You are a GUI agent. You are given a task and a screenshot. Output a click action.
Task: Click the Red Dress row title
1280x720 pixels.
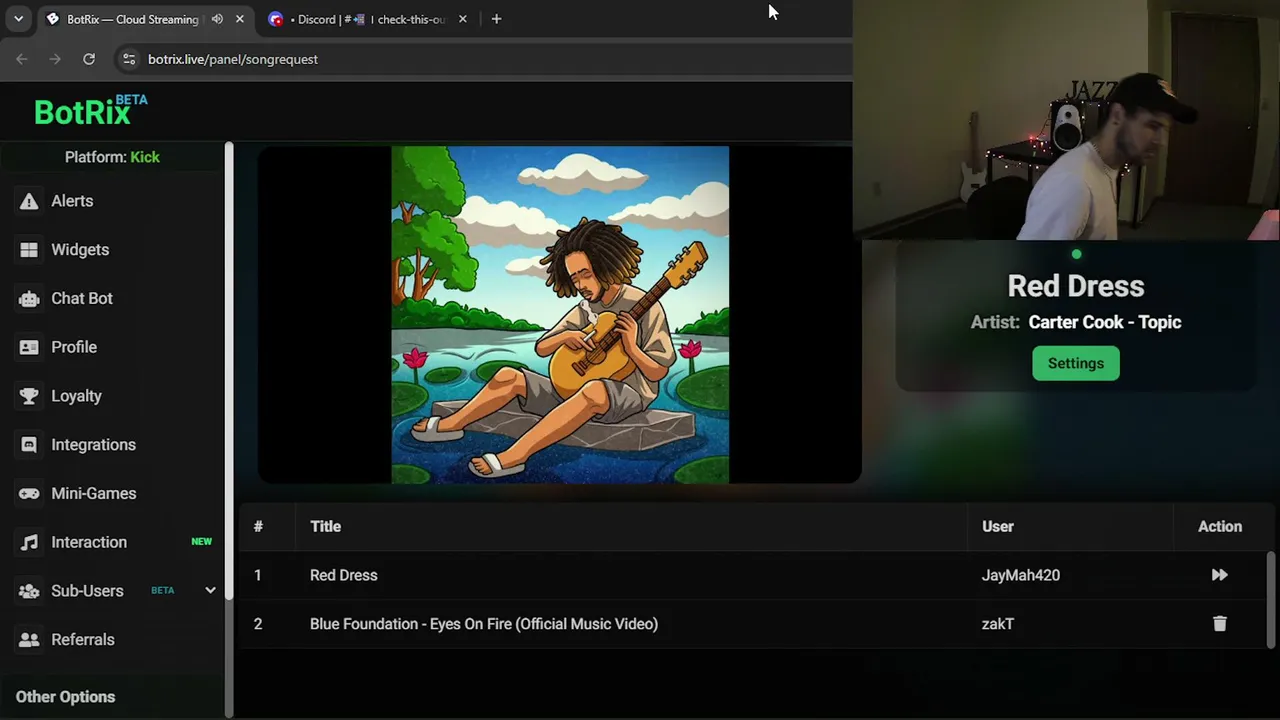(344, 575)
